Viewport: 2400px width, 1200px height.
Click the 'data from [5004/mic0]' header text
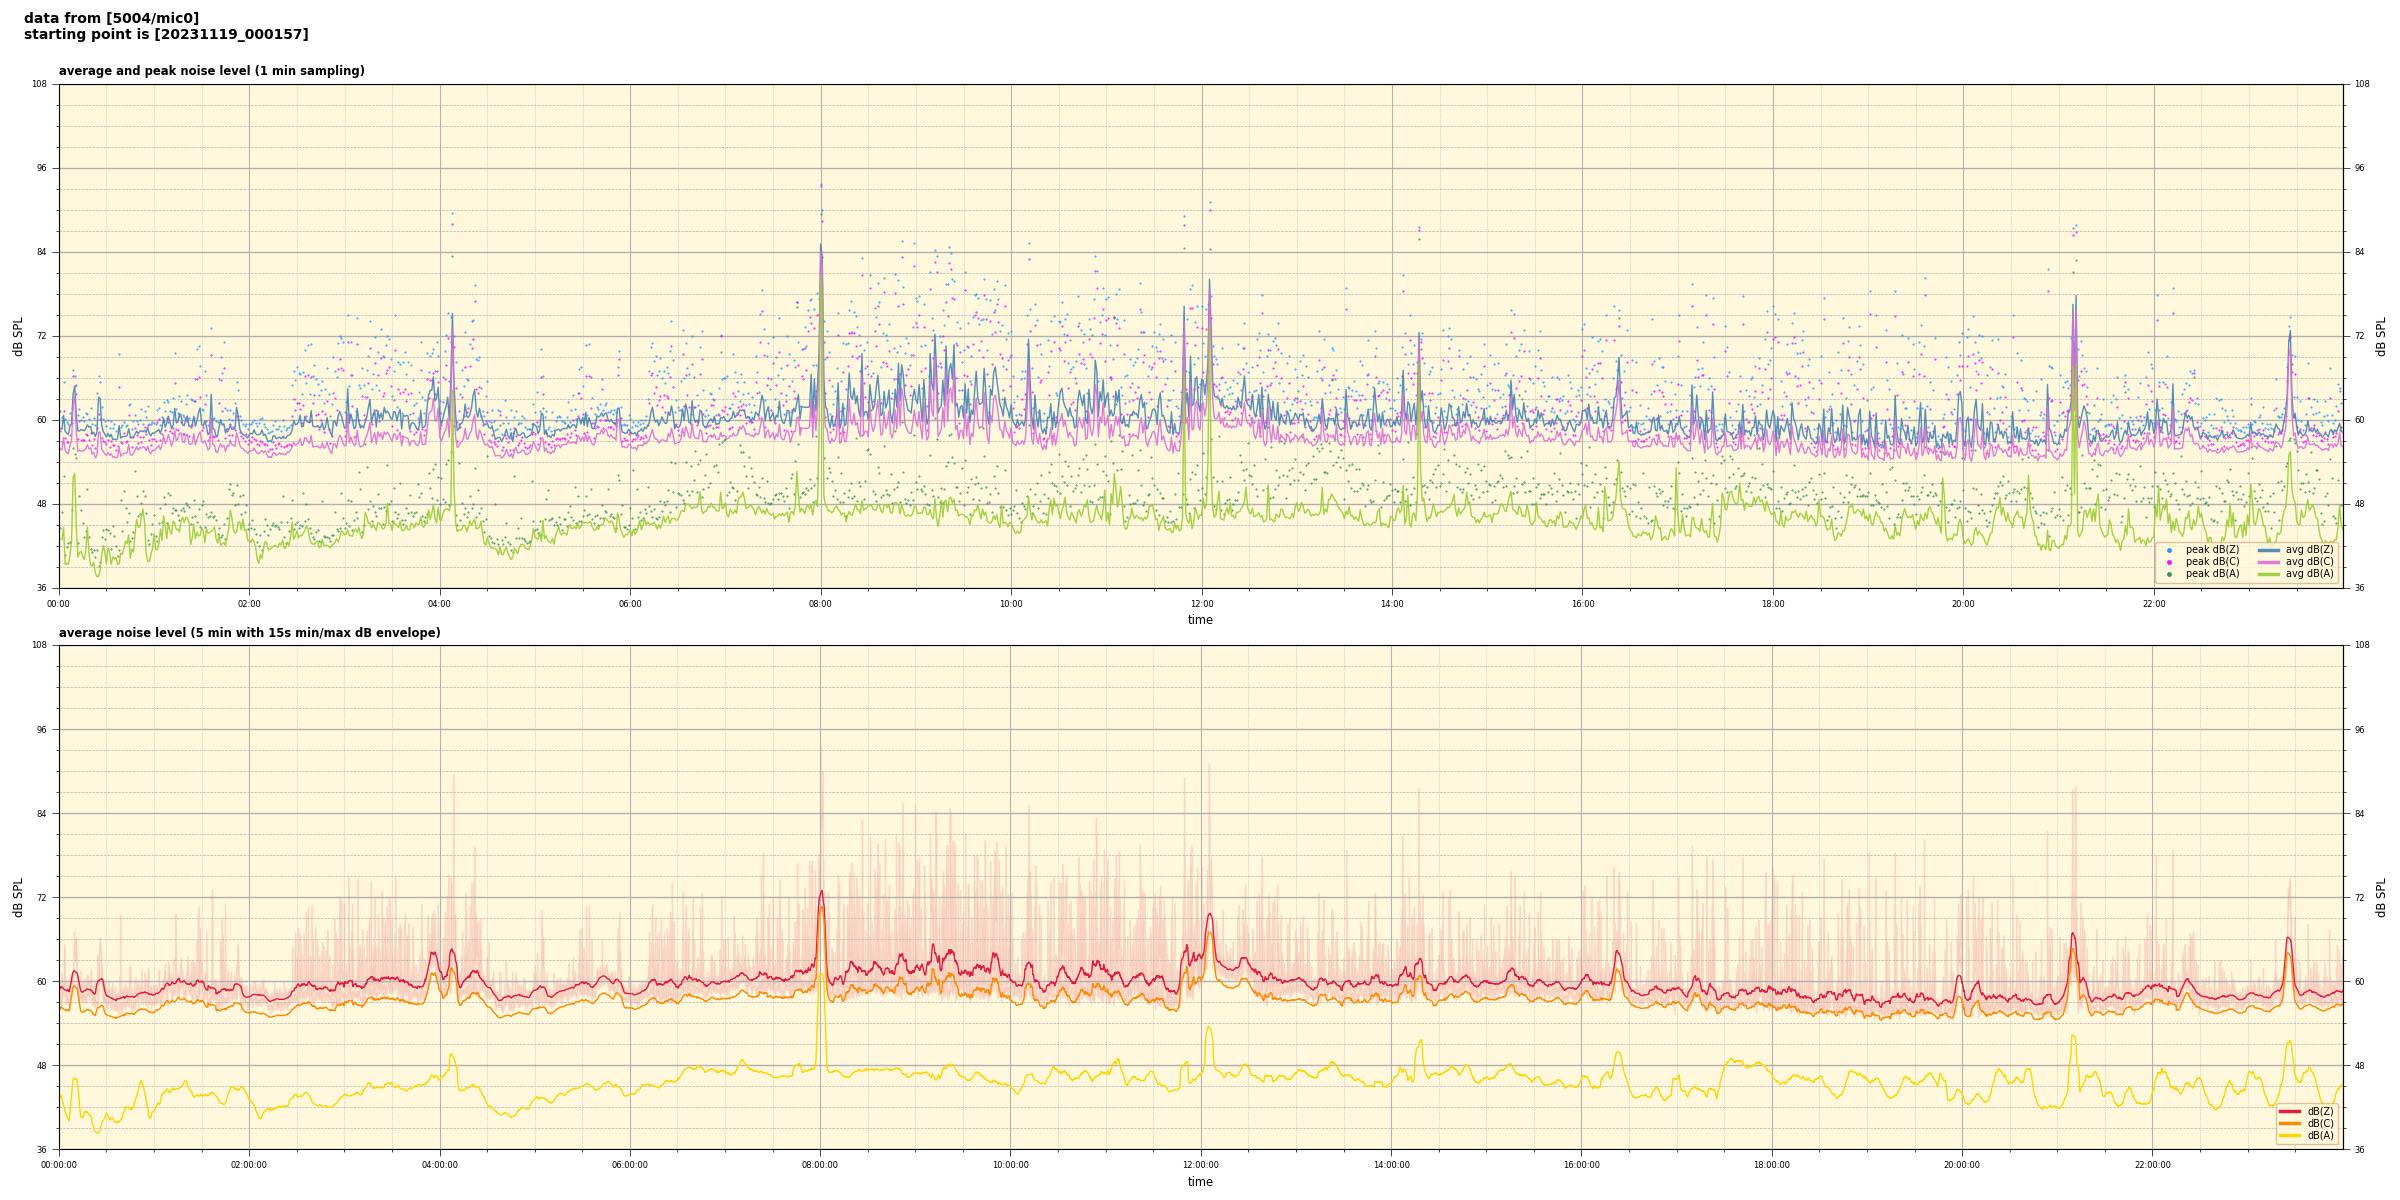tap(111, 18)
